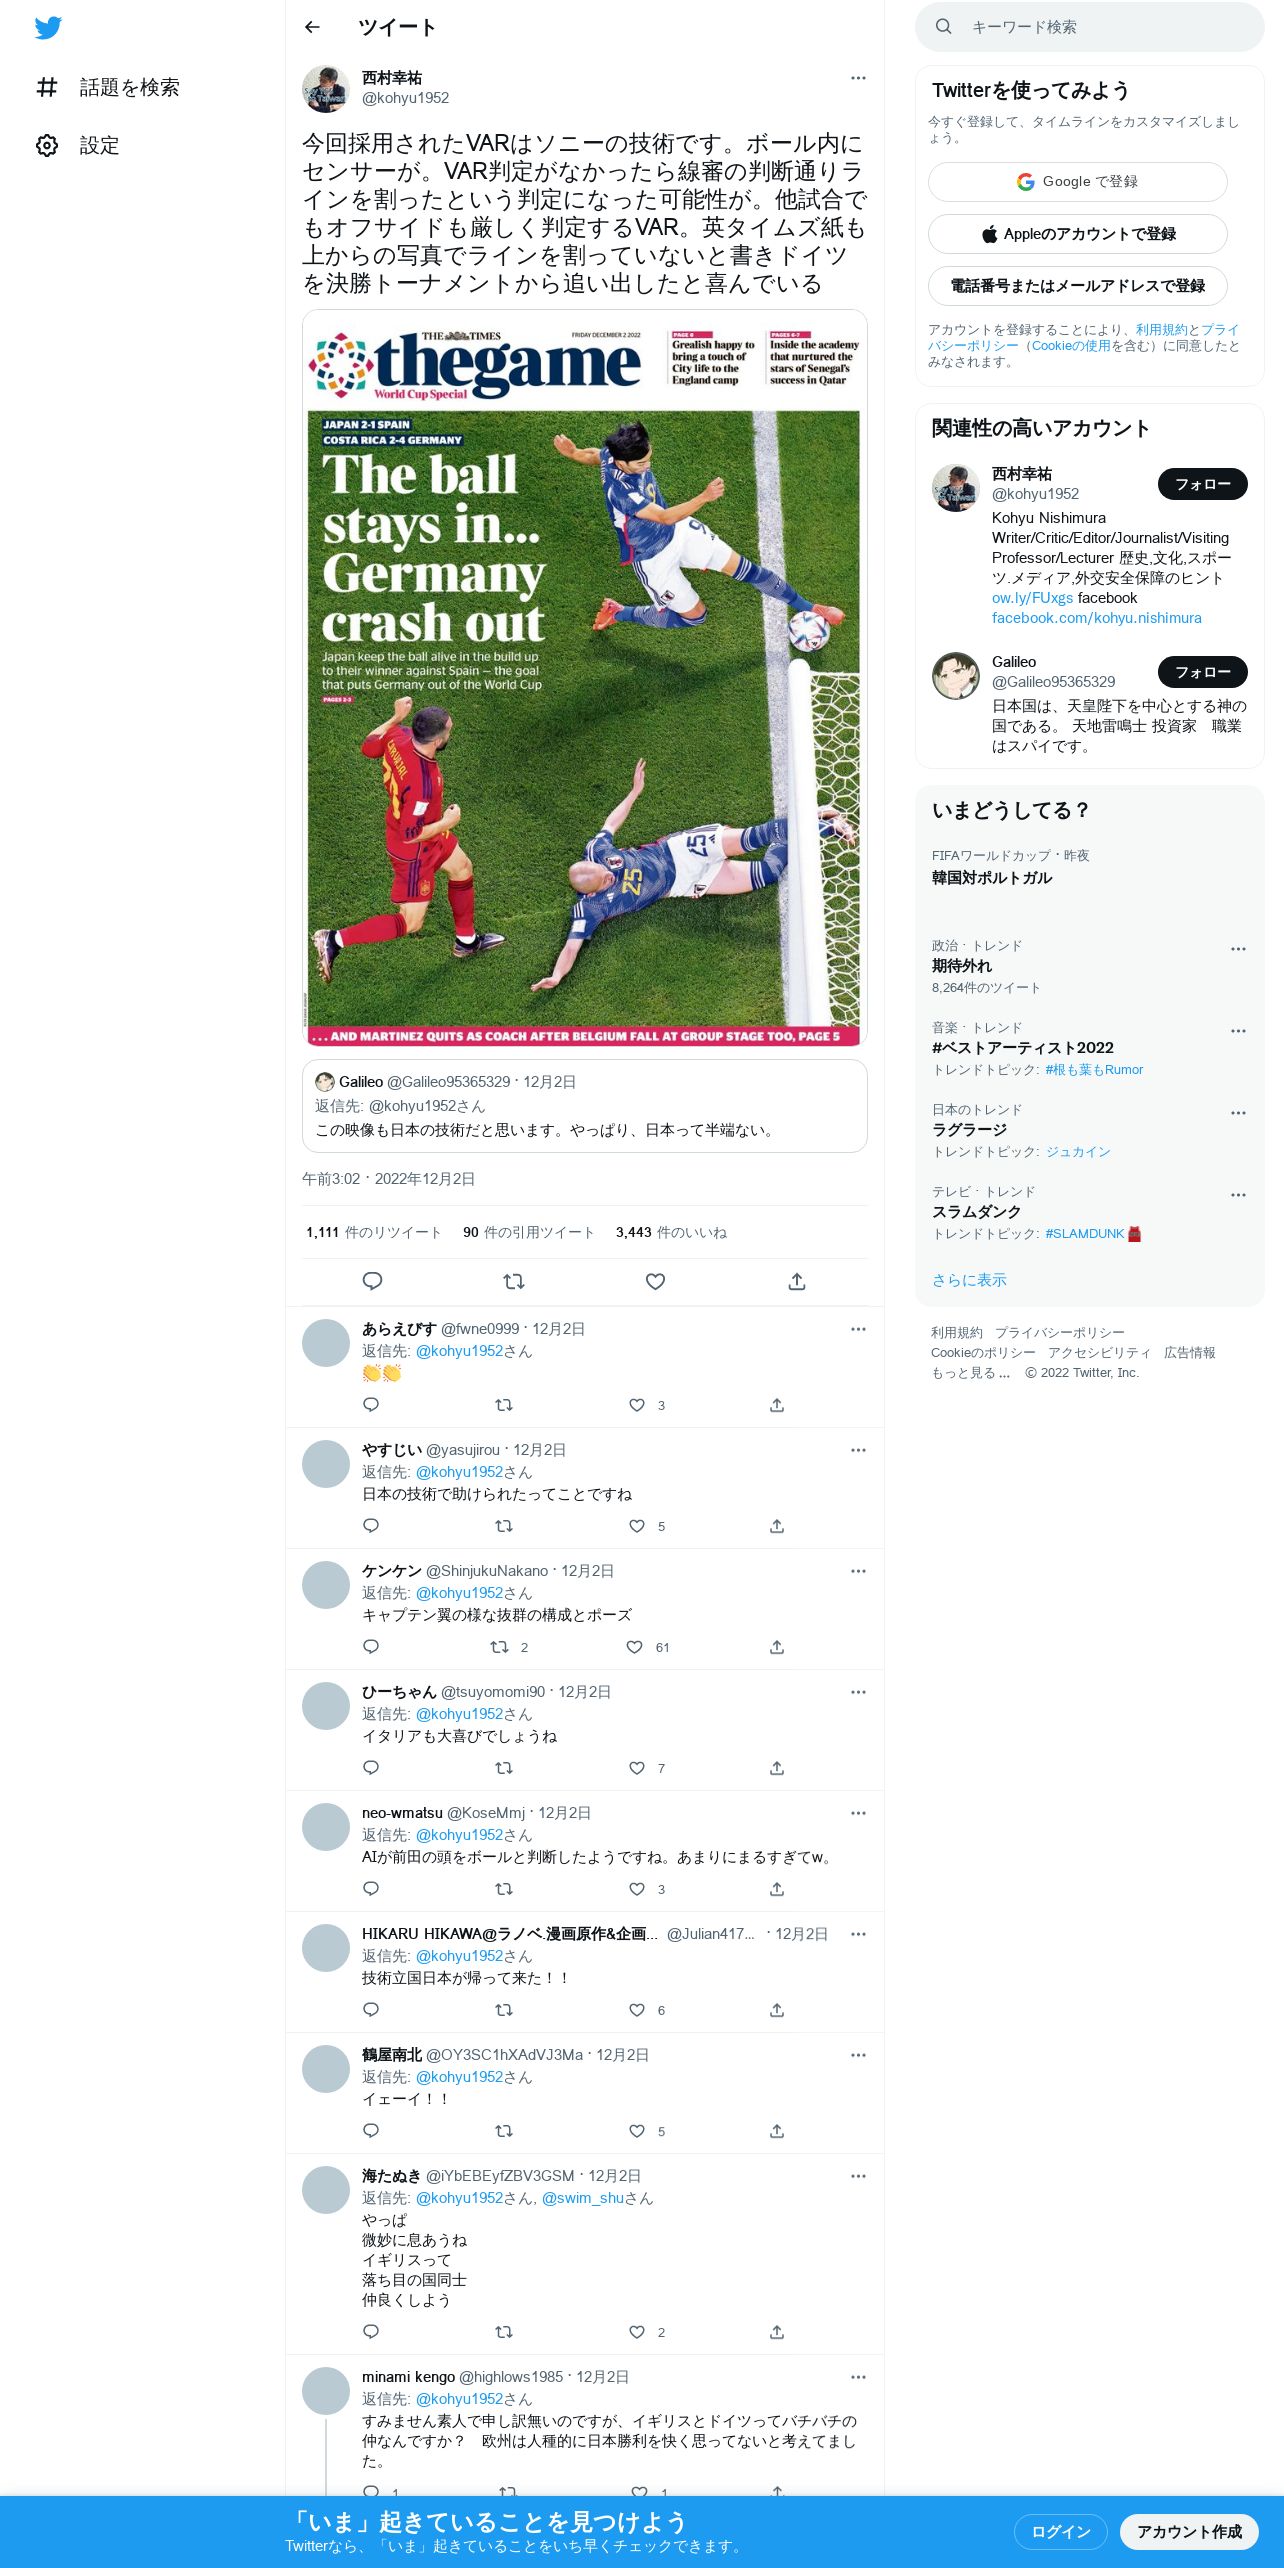Open more options on あらえびす's reply

pyautogui.click(x=858, y=1329)
